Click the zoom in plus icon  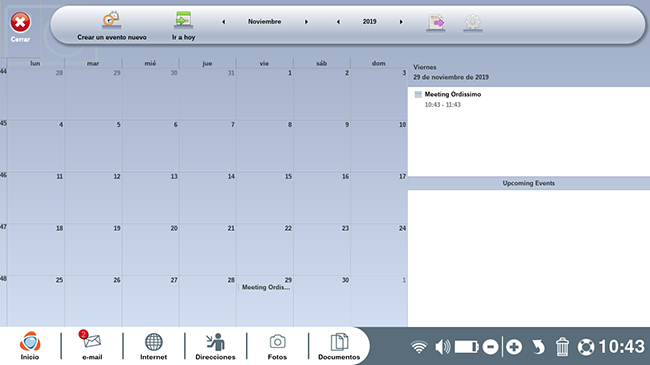(x=514, y=347)
